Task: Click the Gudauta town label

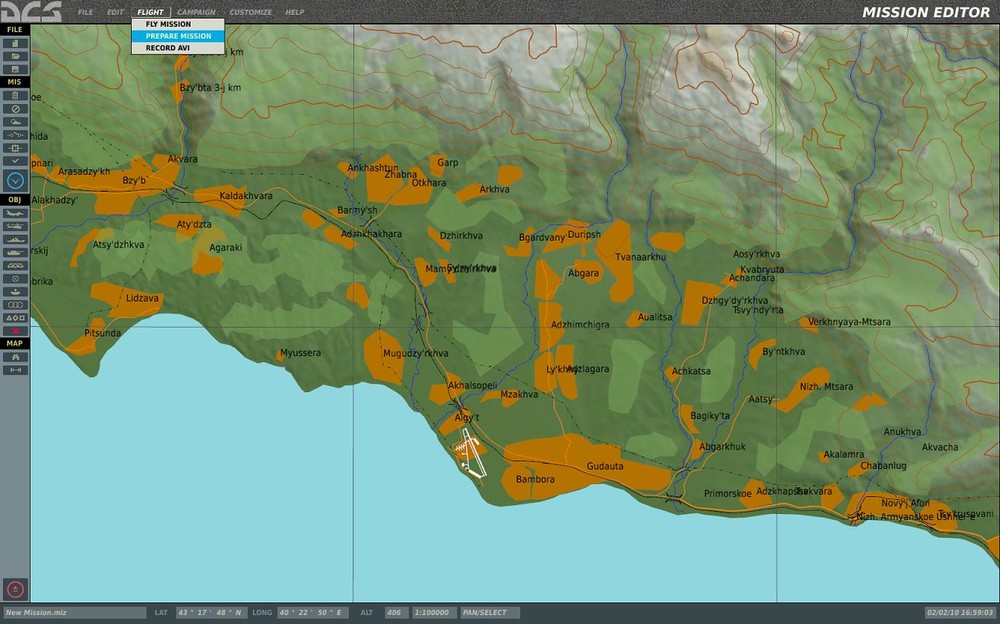Action: pyautogui.click(x=605, y=466)
